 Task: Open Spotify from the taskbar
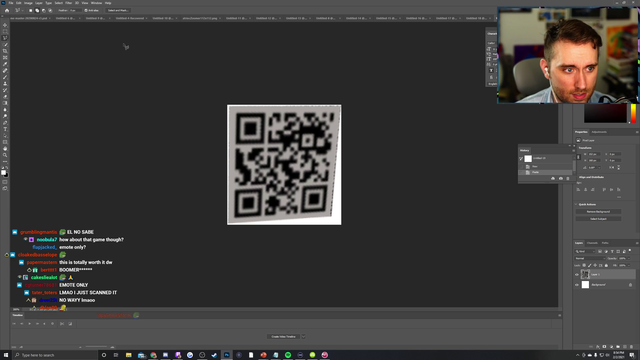click(288, 355)
